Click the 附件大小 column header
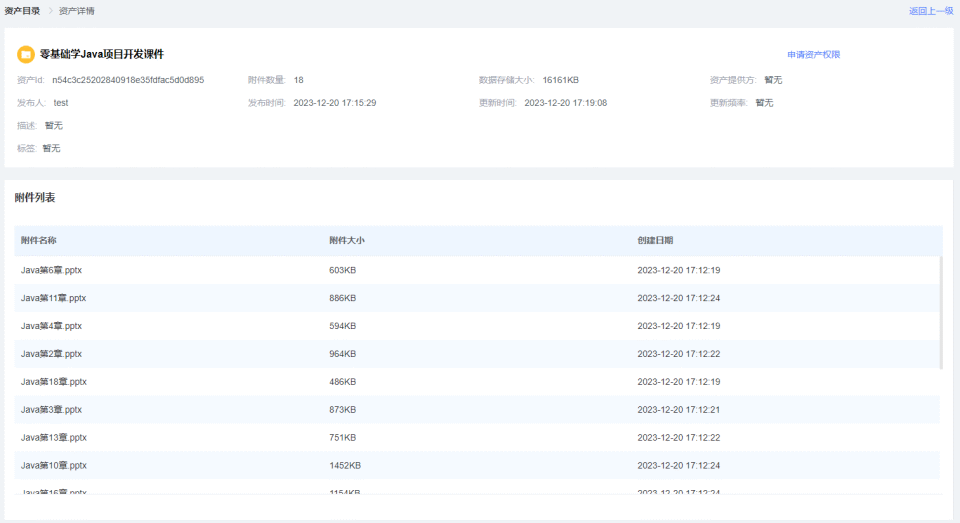 pyautogui.click(x=347, y=241)
